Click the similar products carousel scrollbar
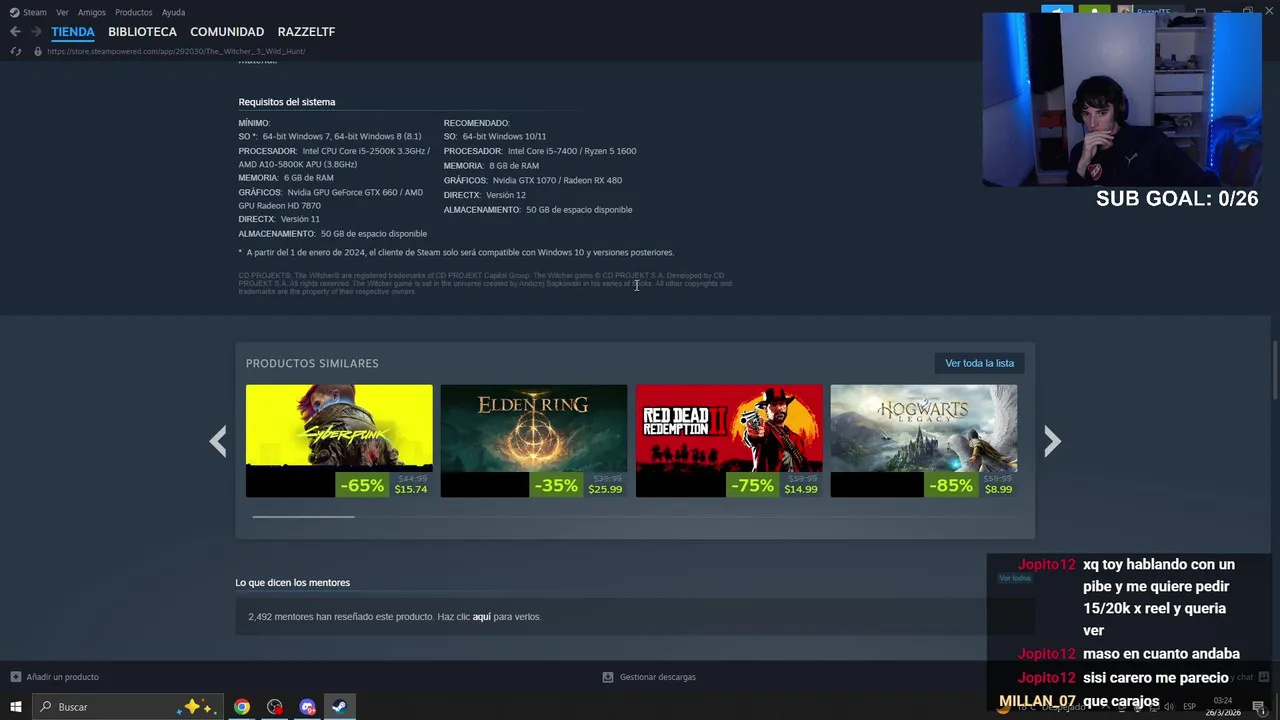This screenshot has height=720, width=1280. (x=303, y=517)
